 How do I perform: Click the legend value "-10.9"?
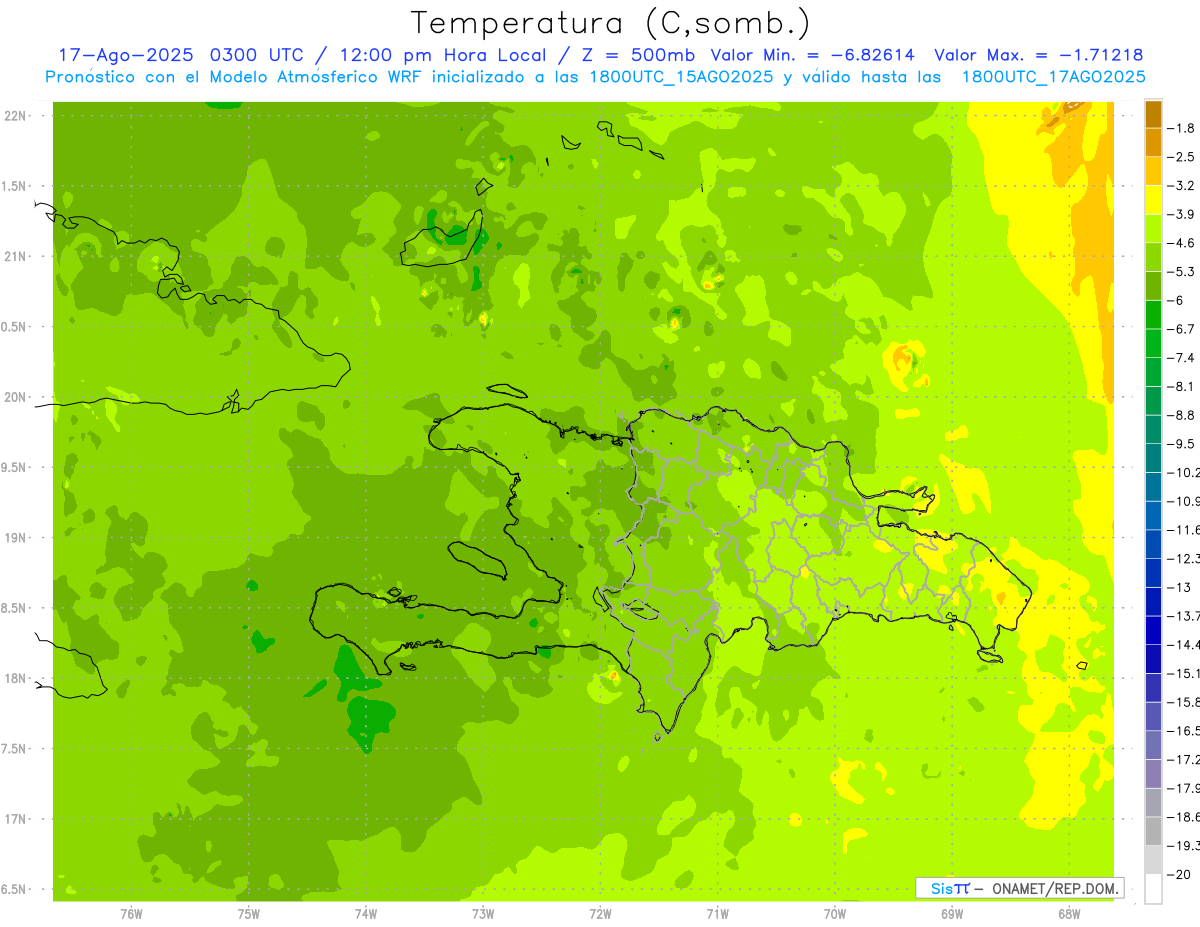1184,501
